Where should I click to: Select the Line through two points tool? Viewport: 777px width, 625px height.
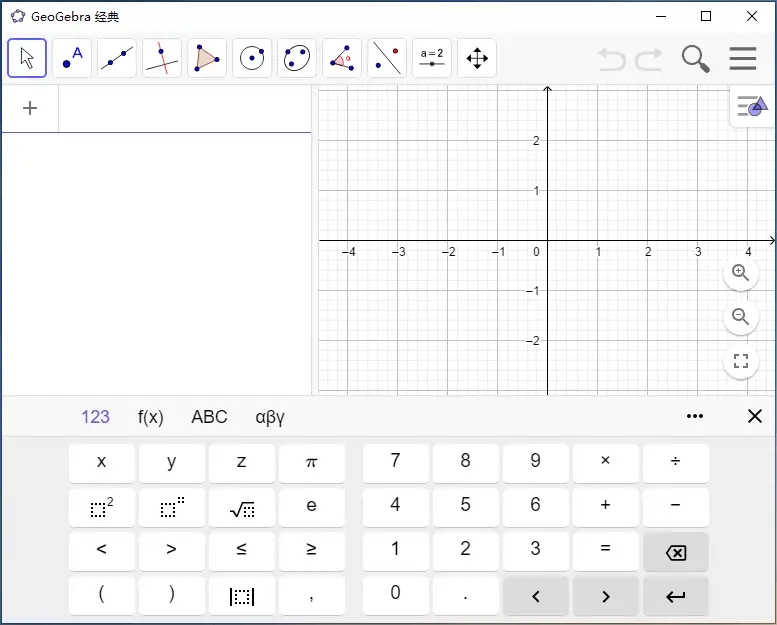(117, 58)
